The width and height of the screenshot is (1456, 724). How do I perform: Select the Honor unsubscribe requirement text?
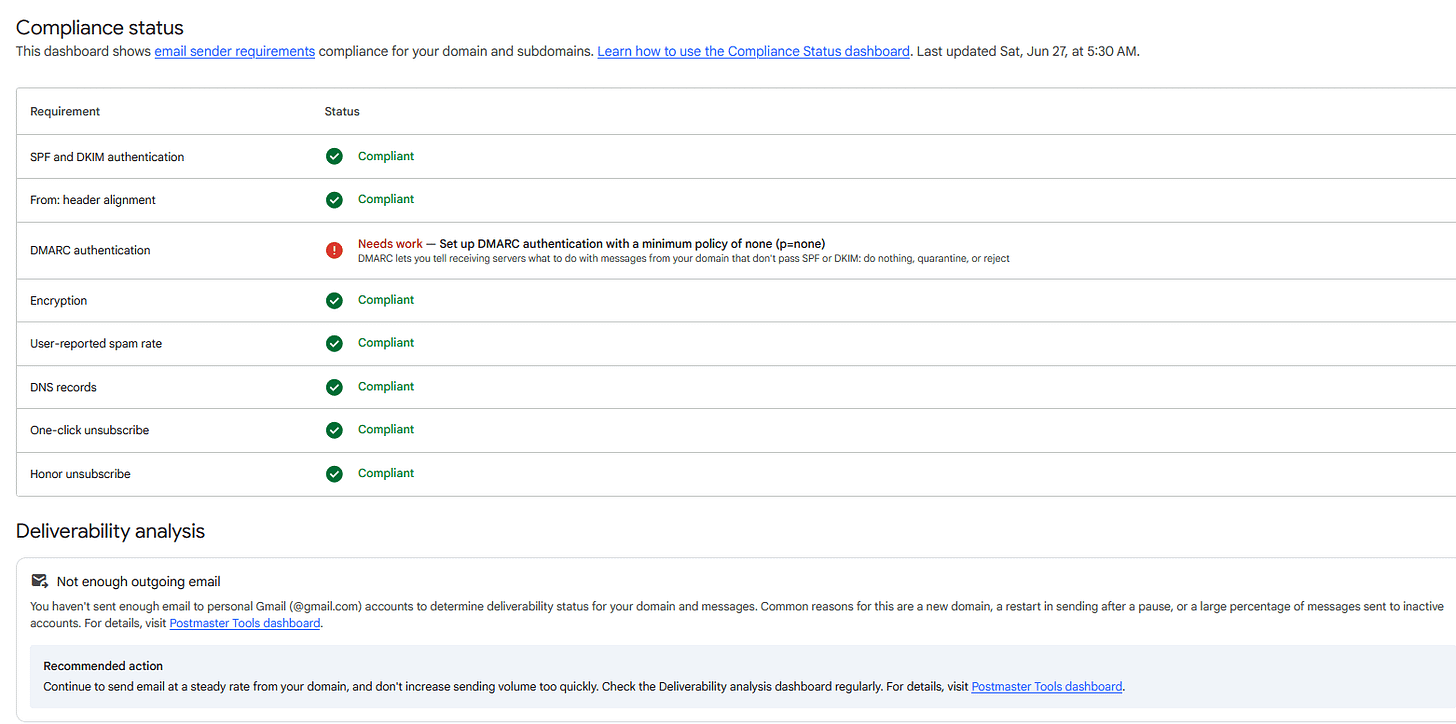tap(80, 474)
